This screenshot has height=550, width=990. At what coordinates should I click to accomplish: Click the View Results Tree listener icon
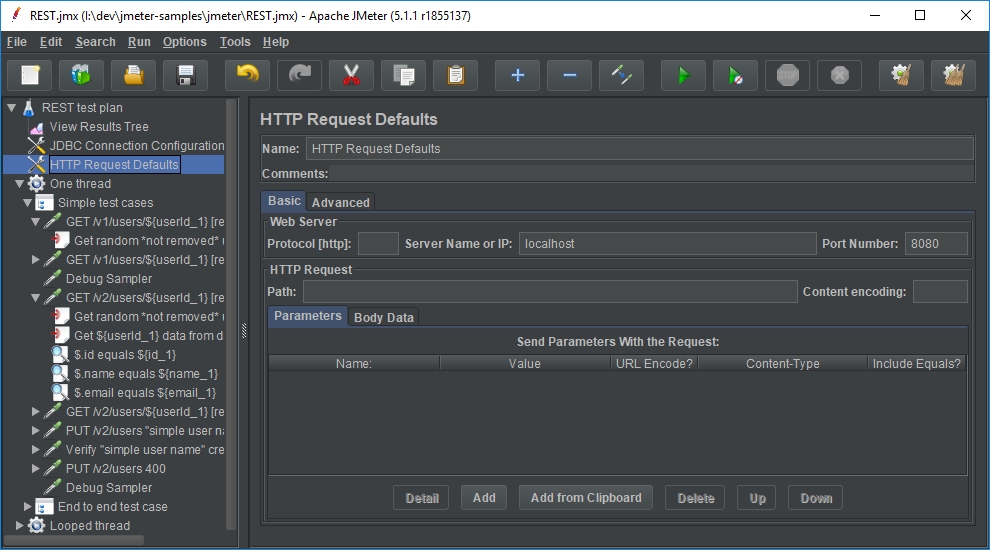coord(37,127)
